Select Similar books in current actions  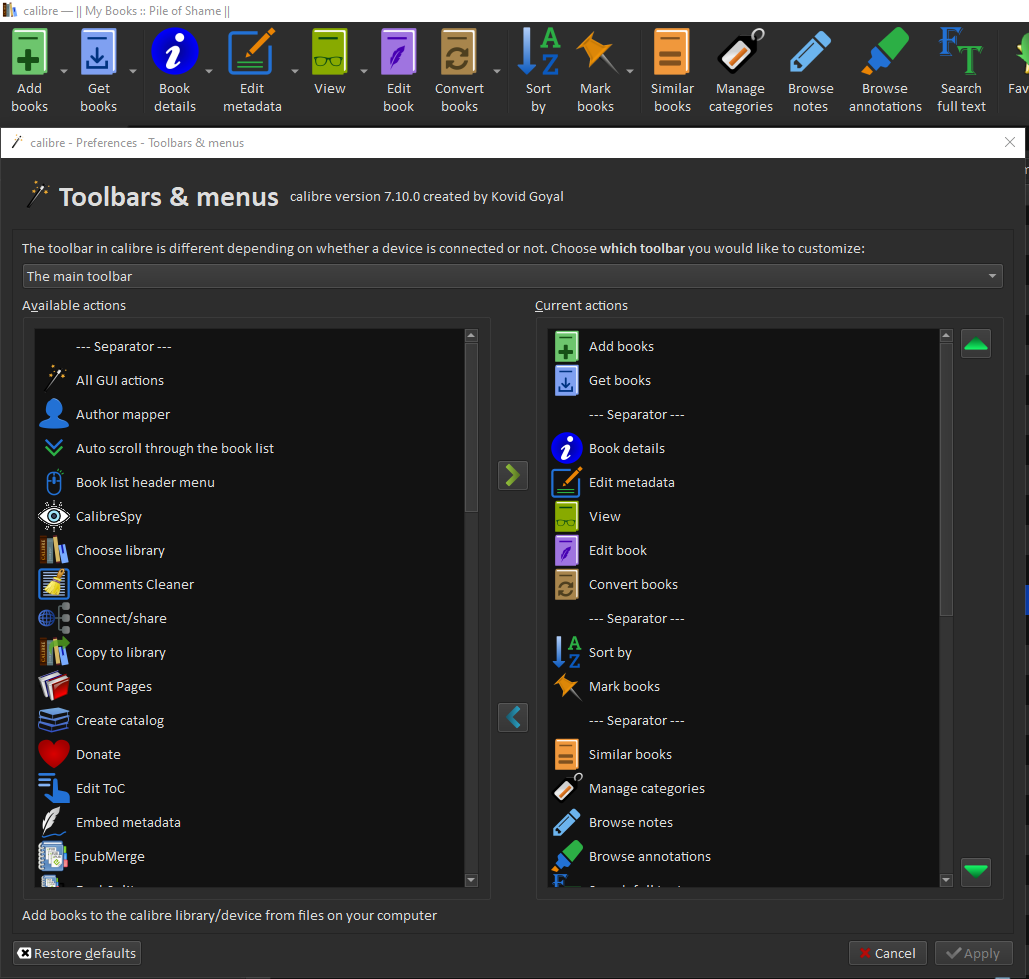pos(744,754)
